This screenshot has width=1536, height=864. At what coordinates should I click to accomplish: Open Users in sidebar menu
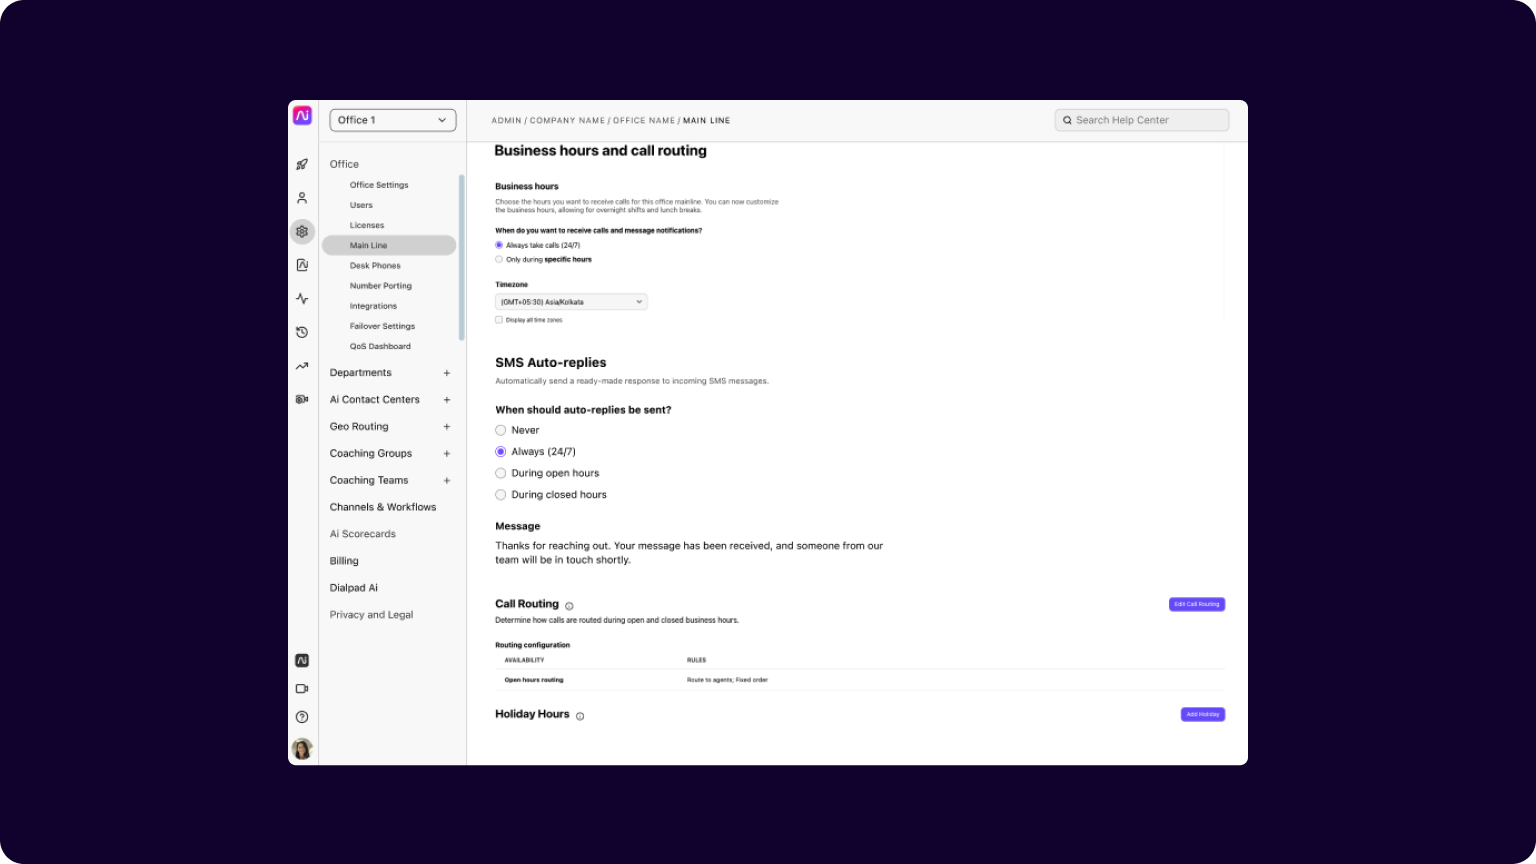click(361, 205)
